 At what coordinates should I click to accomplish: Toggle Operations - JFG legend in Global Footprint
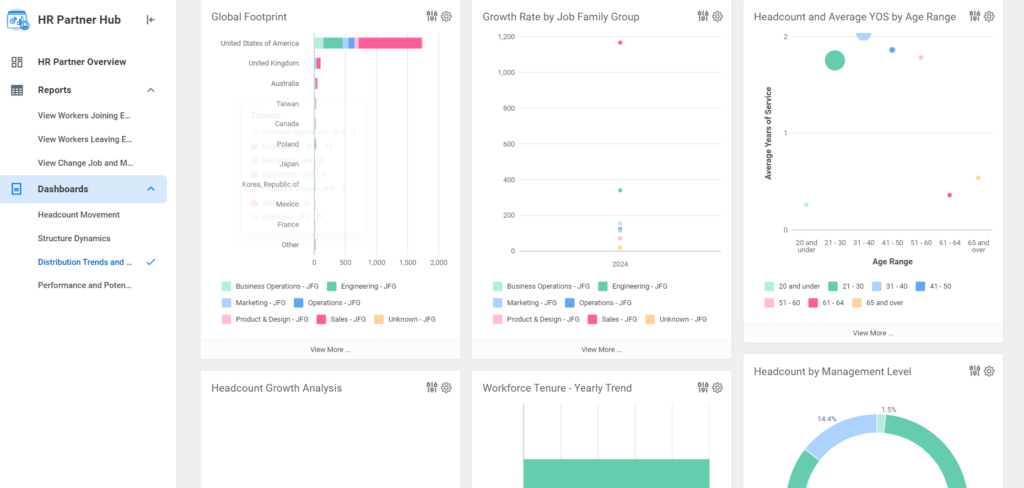tap(327, 303)
